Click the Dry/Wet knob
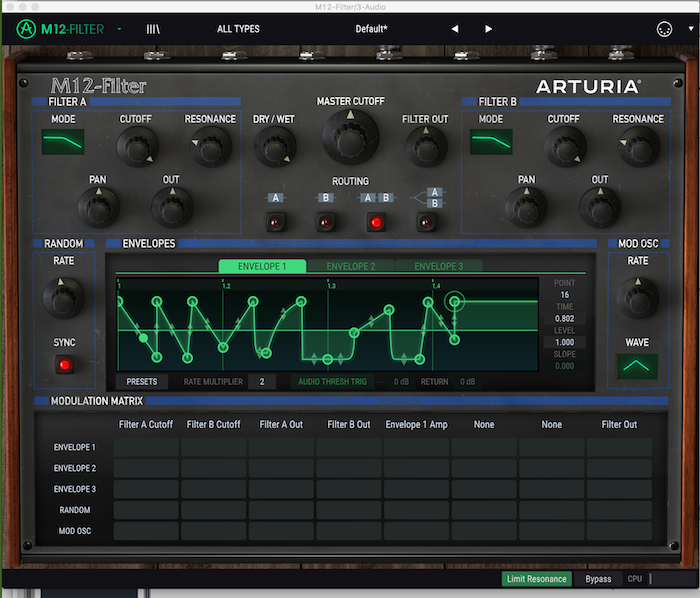 coord(275,147)
